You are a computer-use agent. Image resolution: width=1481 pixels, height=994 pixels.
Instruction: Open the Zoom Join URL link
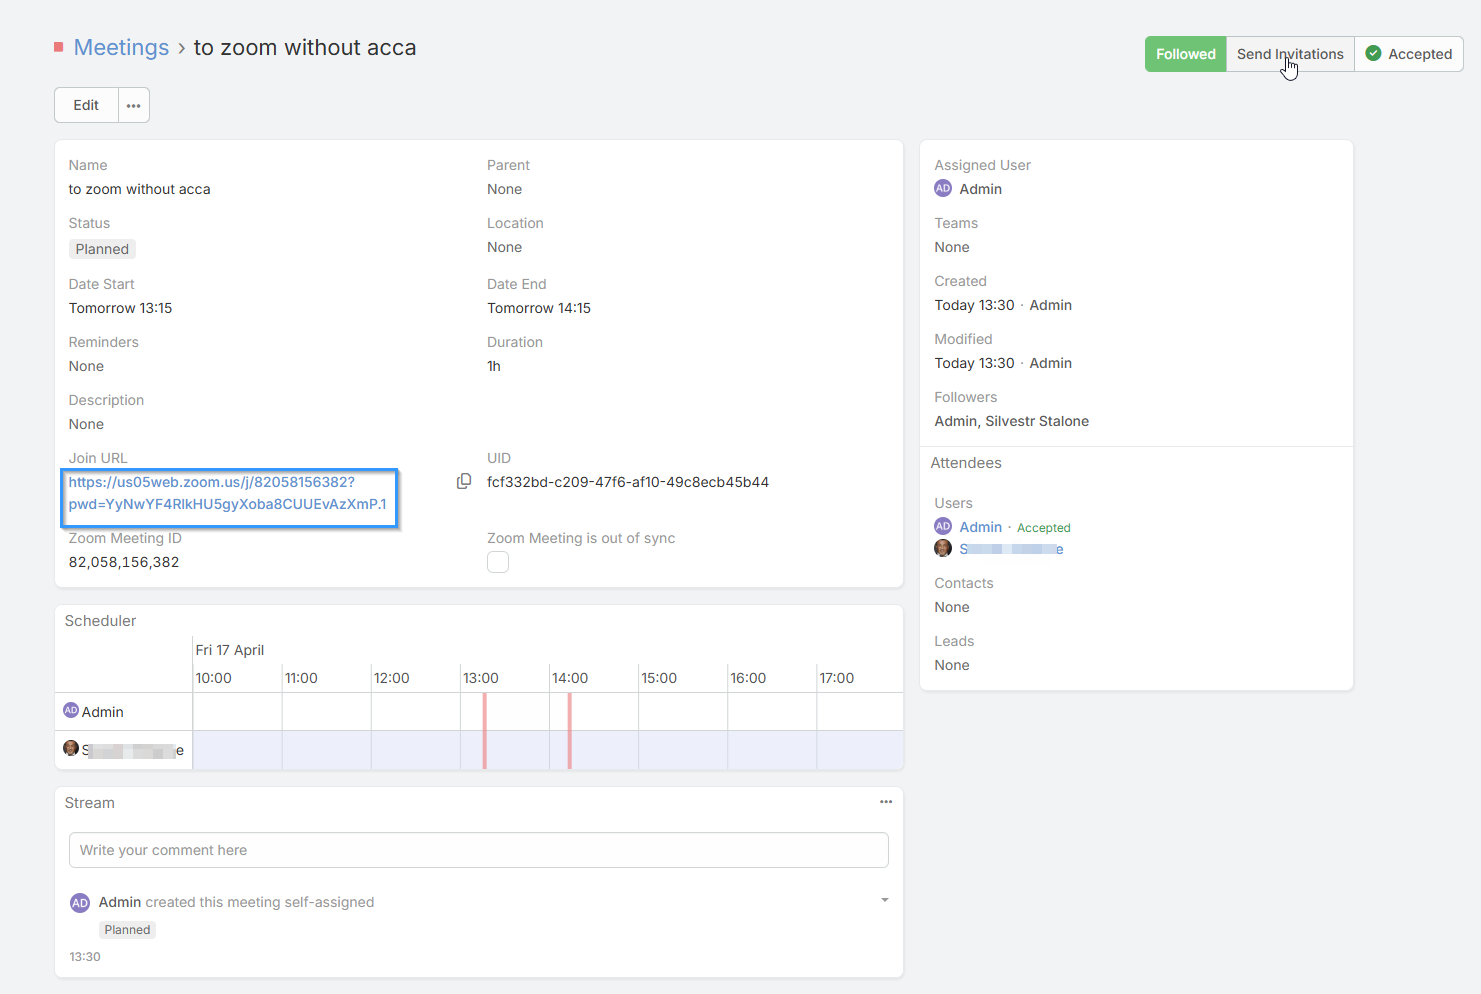pos(227,493)
